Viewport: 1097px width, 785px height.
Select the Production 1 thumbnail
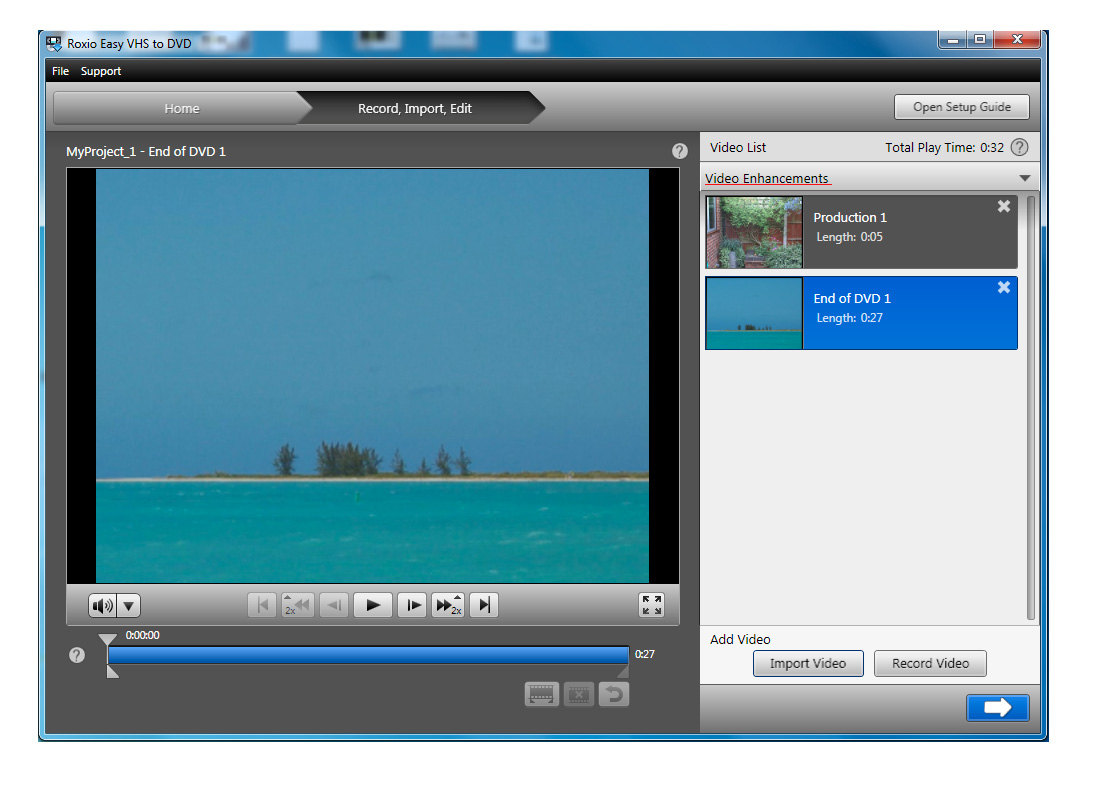tap(754, 232)
